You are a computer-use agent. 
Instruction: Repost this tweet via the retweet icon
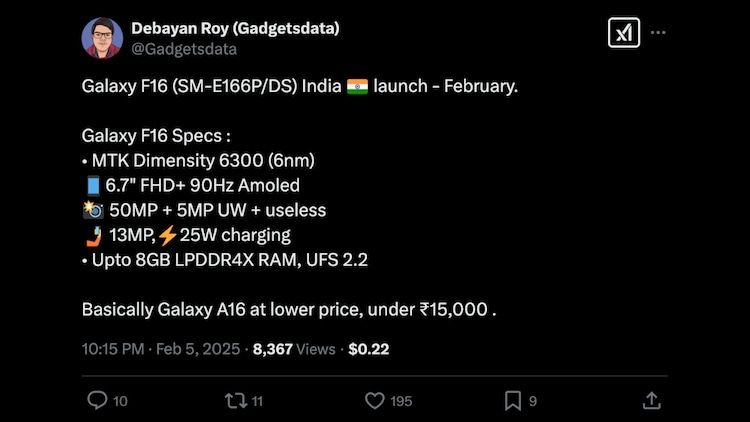point(234,400)
